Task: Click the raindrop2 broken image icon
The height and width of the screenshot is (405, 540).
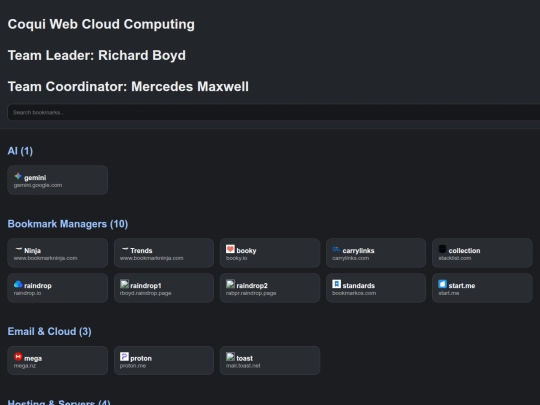Action: (230, 284)
